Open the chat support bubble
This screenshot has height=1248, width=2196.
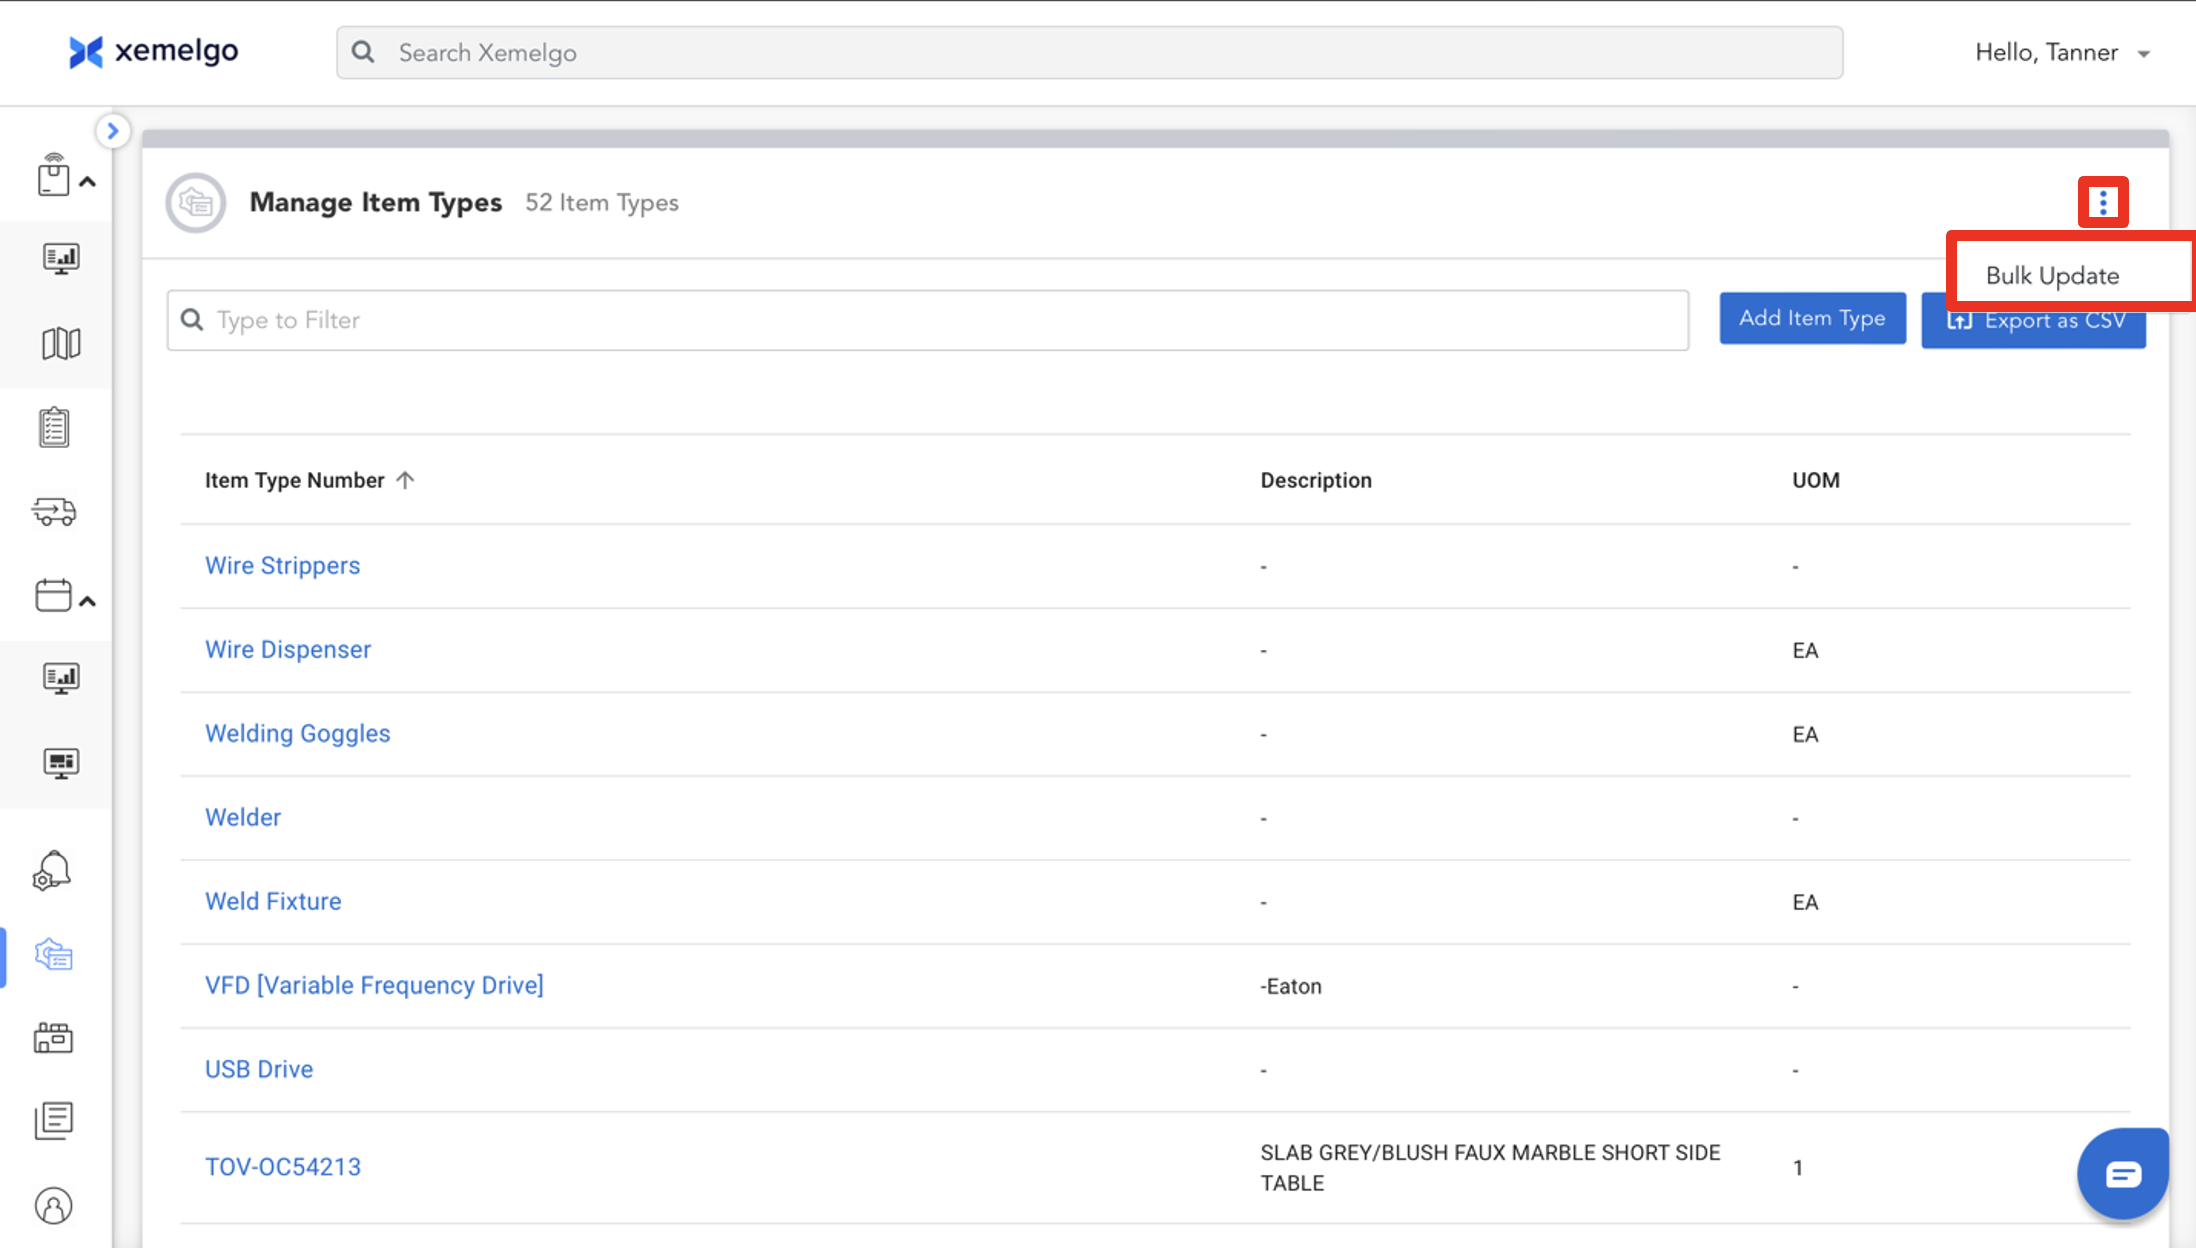coord(2122,1174)
